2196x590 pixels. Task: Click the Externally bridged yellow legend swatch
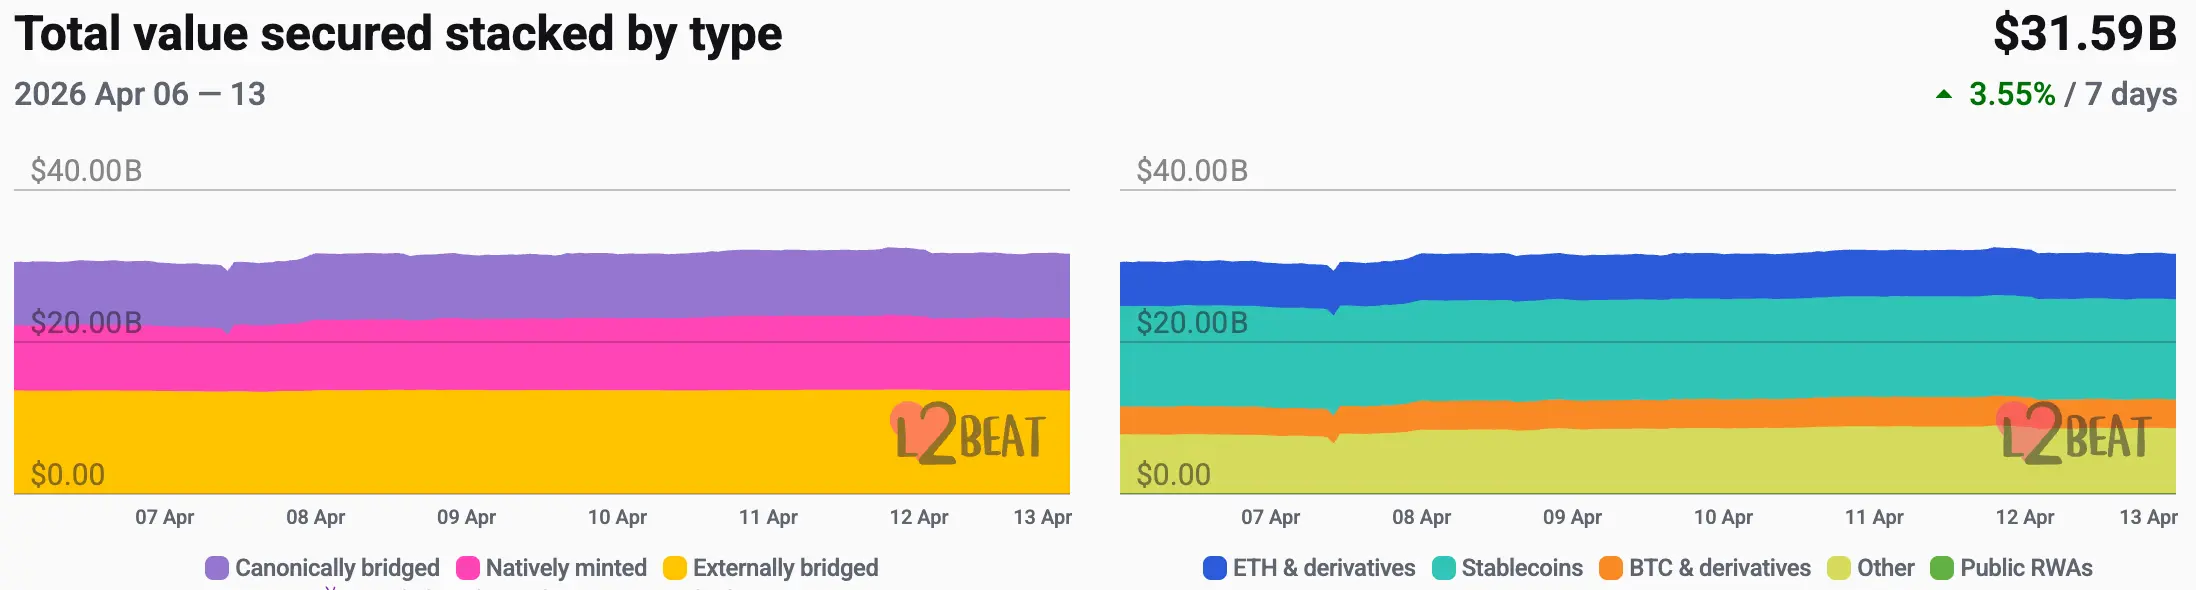(675, 568)
